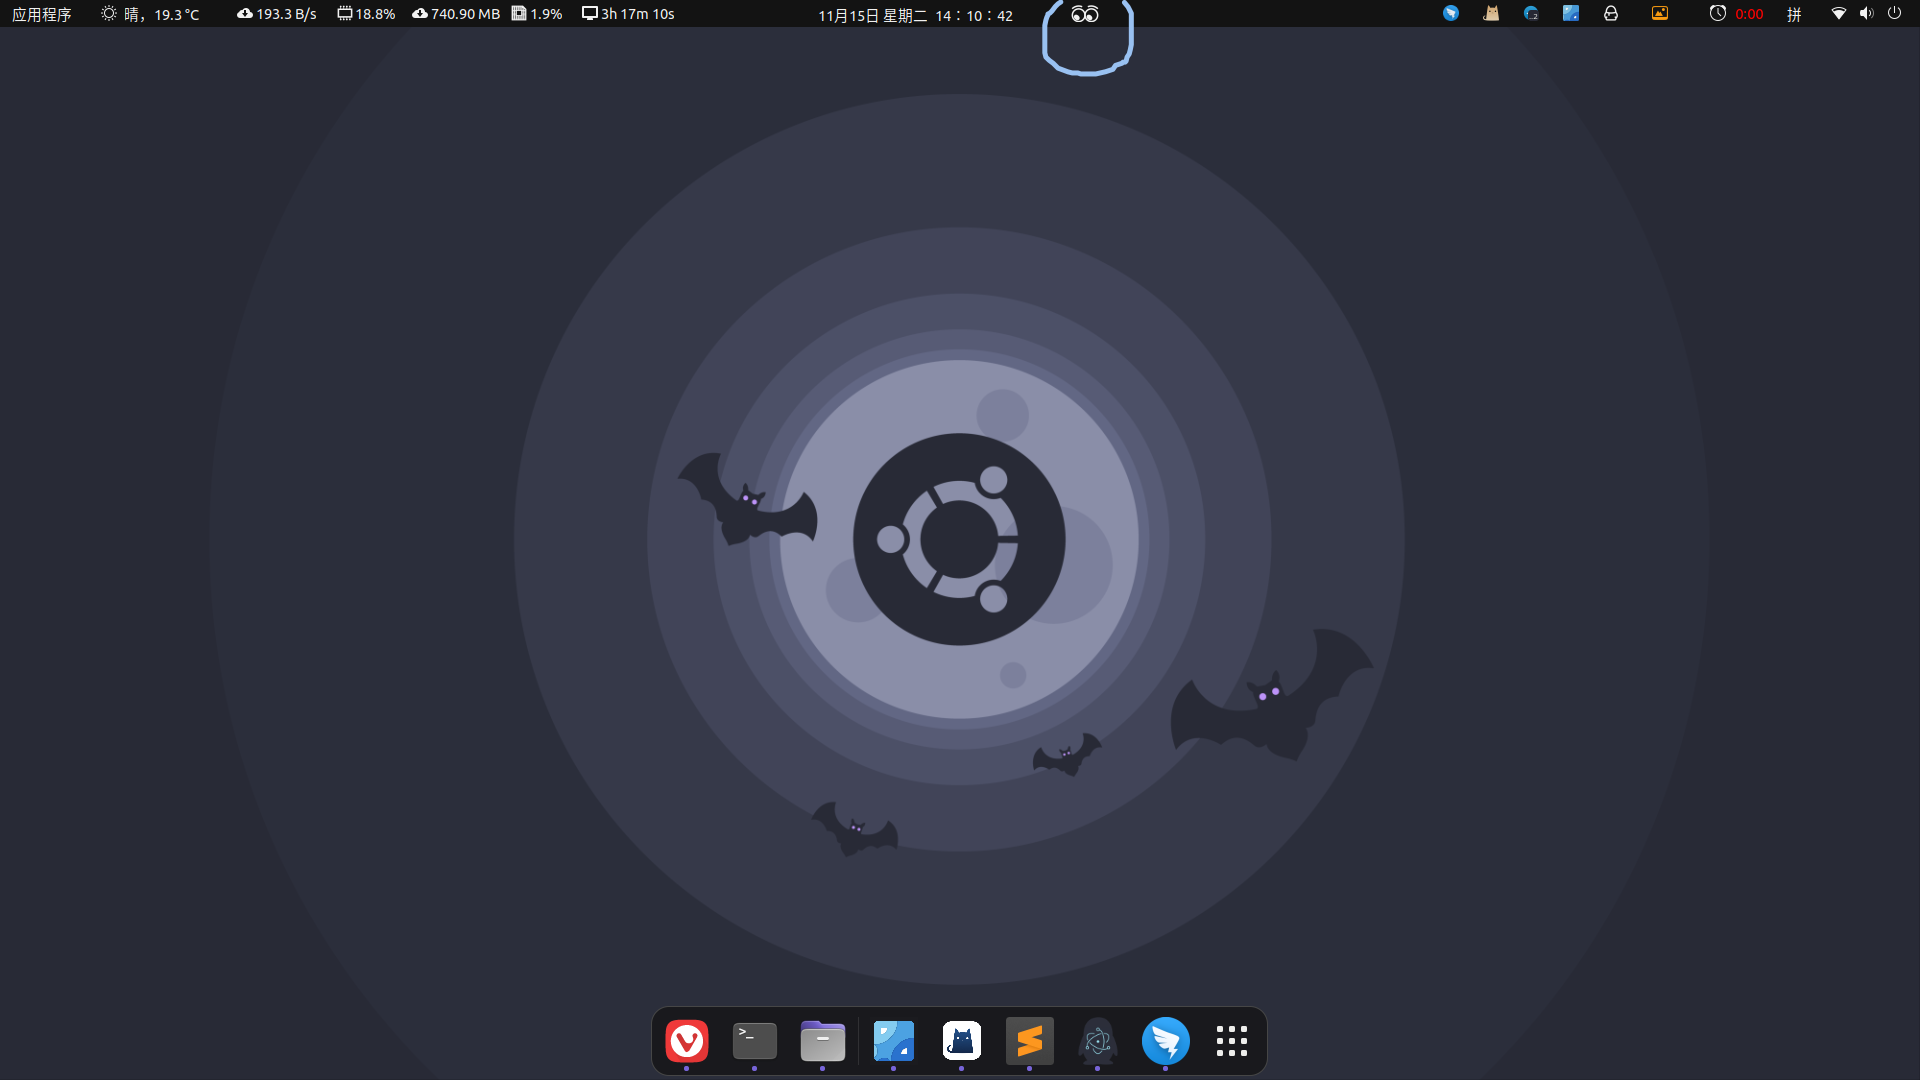Screen dimensions: 1920x1080
Task: Click the orange picture tray icon
Action: (1660, 14)
